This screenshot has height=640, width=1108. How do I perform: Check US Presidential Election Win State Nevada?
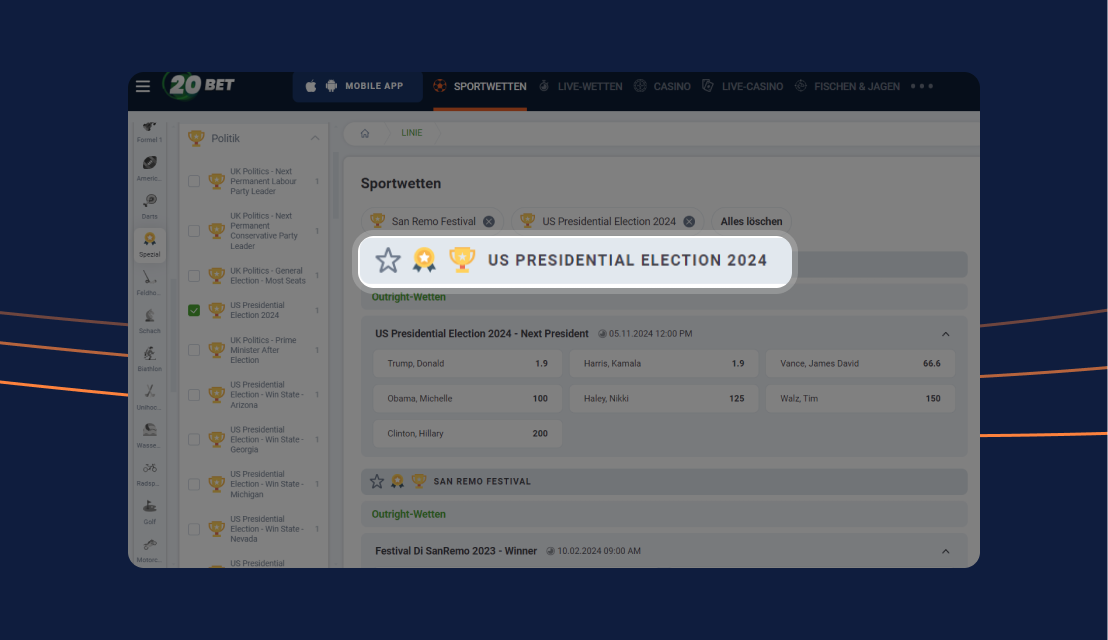(194, 529)
